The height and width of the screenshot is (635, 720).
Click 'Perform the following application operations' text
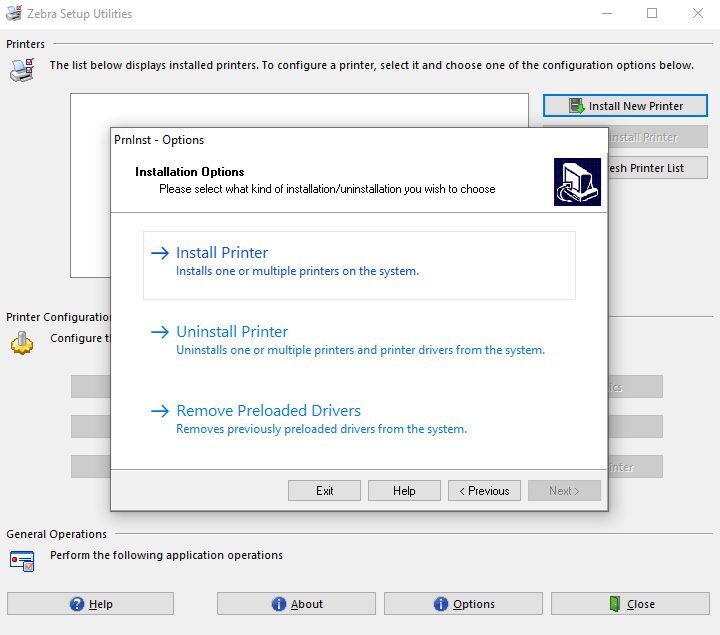166,555
